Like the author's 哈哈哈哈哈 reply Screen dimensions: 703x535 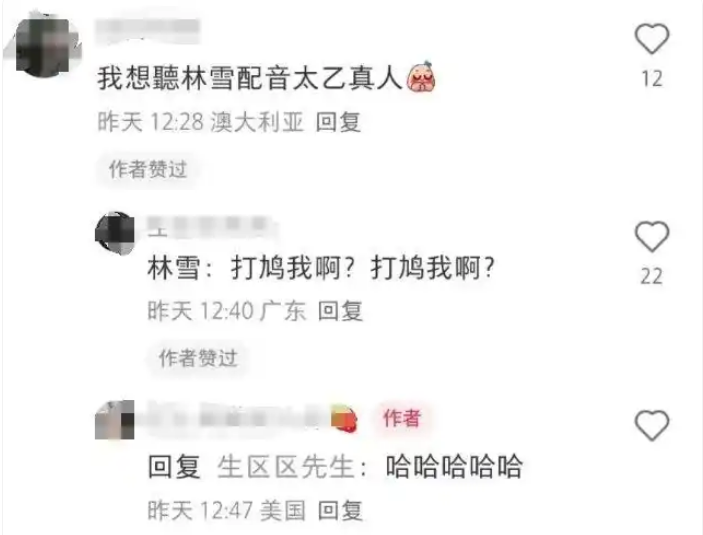click(x=651, y=425)
